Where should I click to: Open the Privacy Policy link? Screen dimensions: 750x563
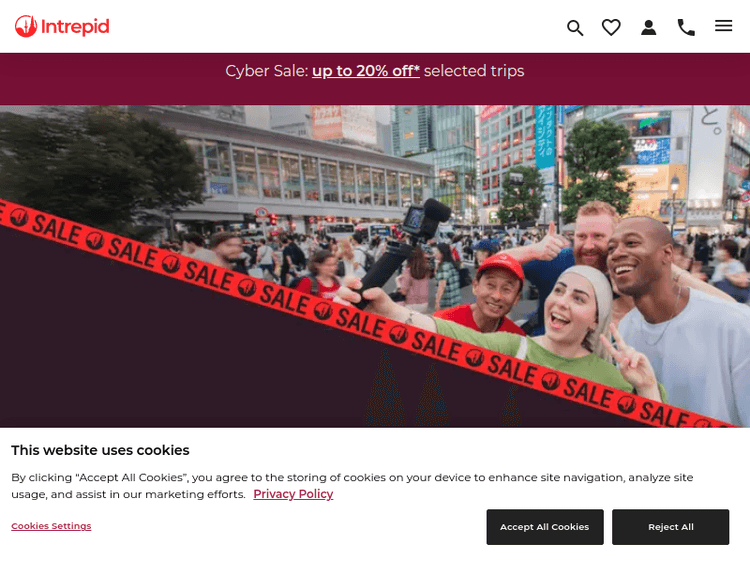293,494
